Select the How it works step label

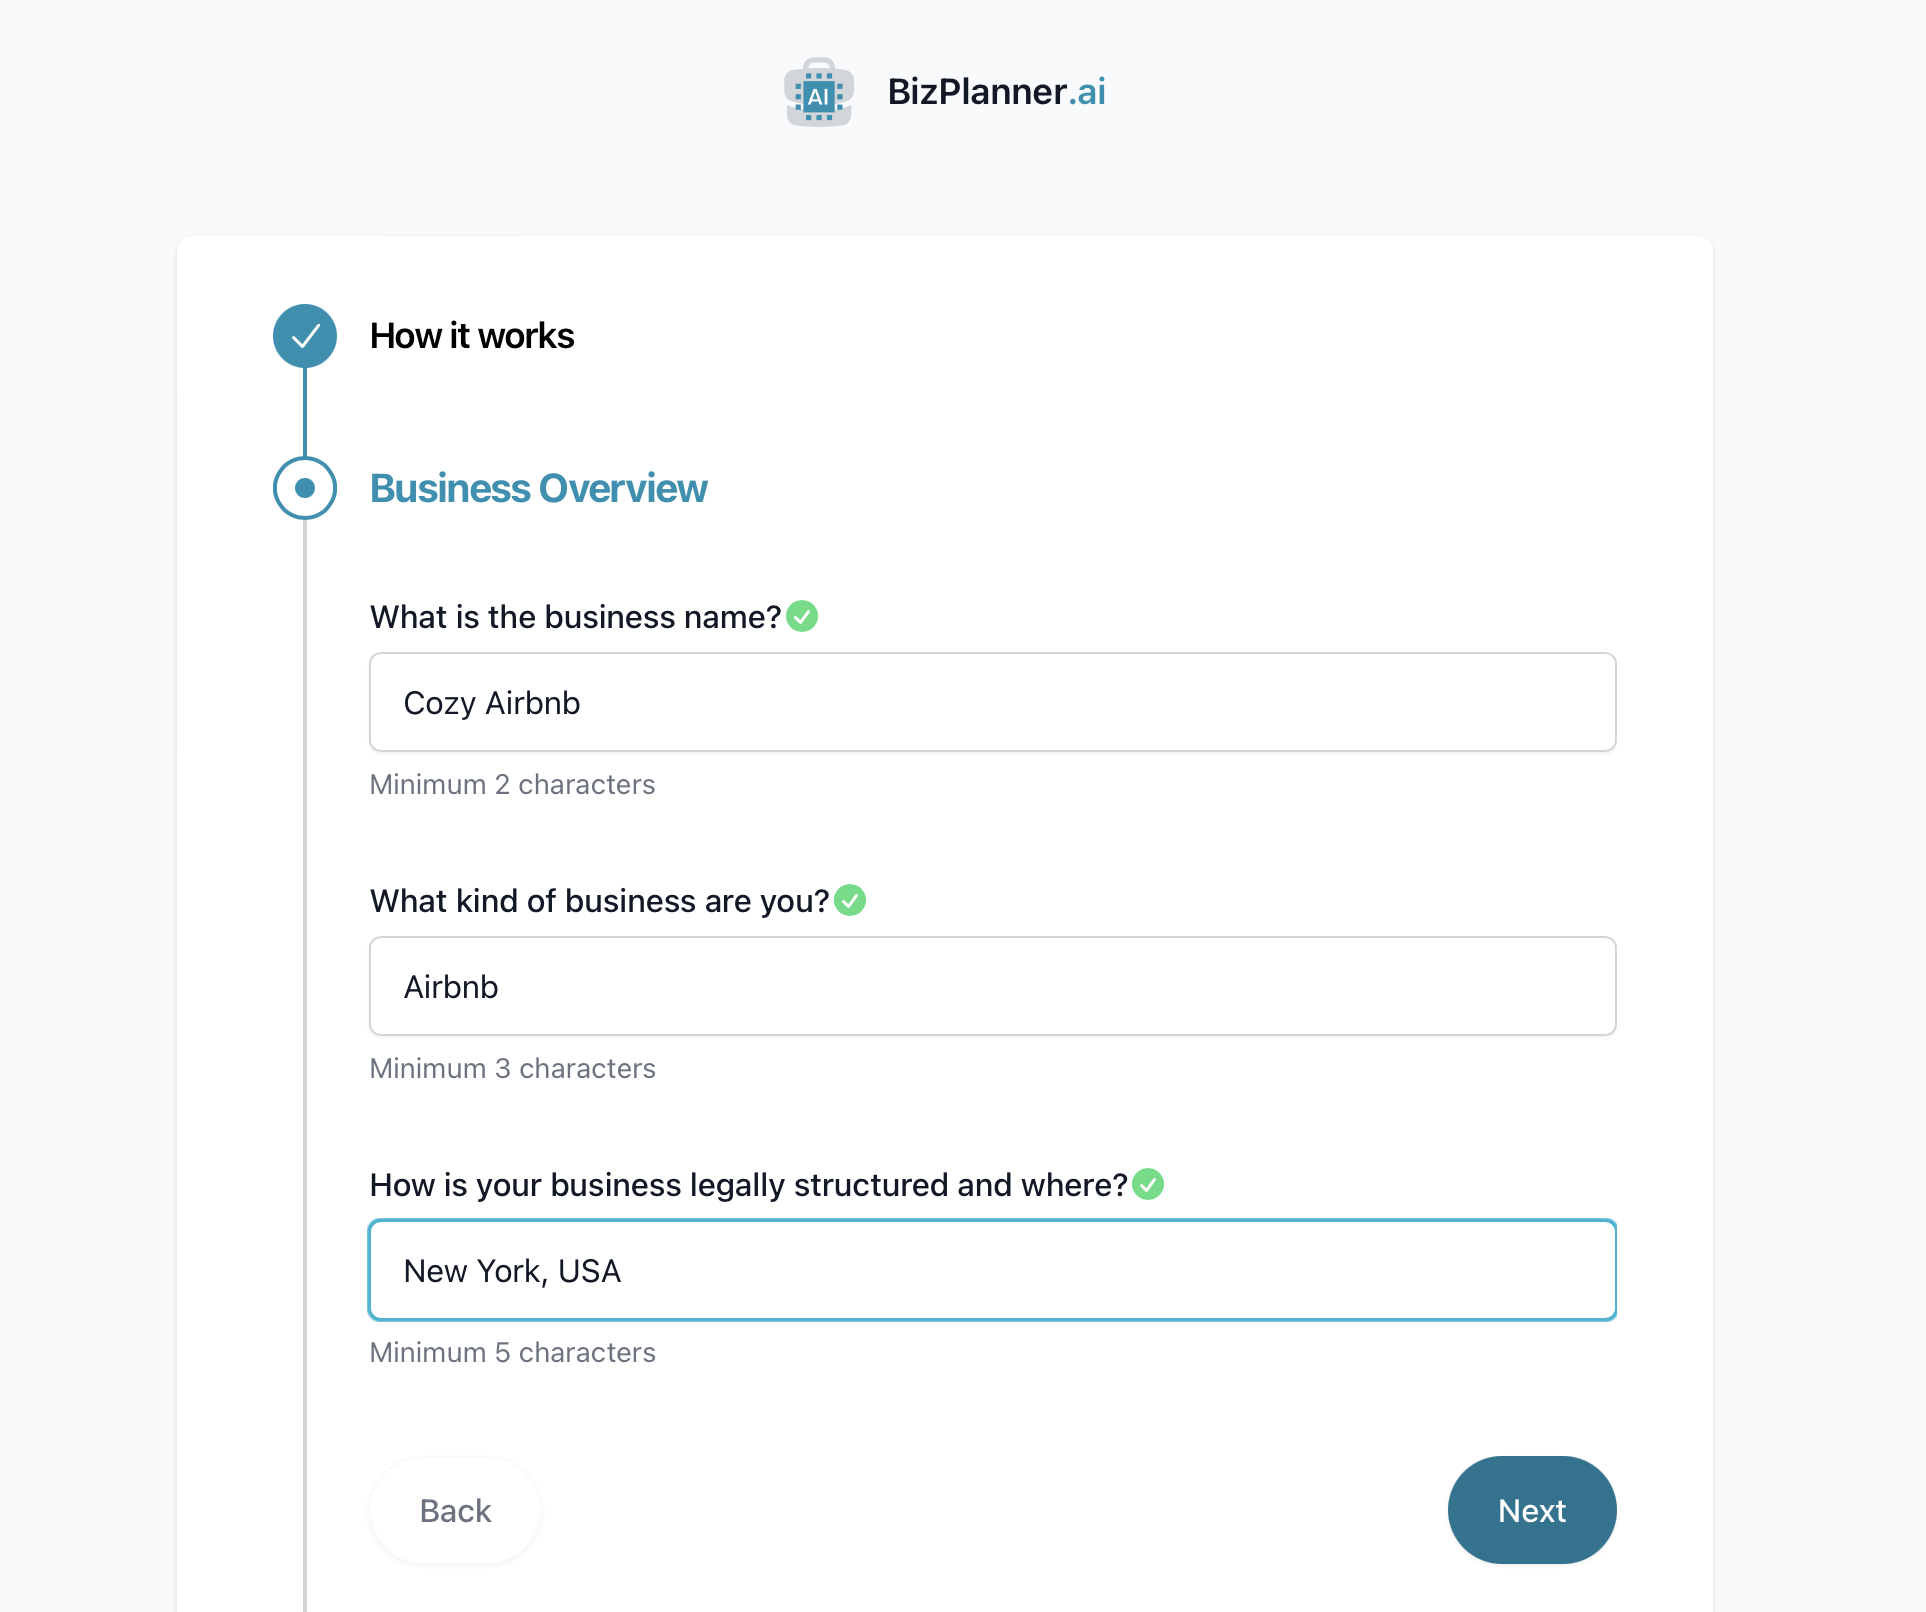tap(472, 336)
